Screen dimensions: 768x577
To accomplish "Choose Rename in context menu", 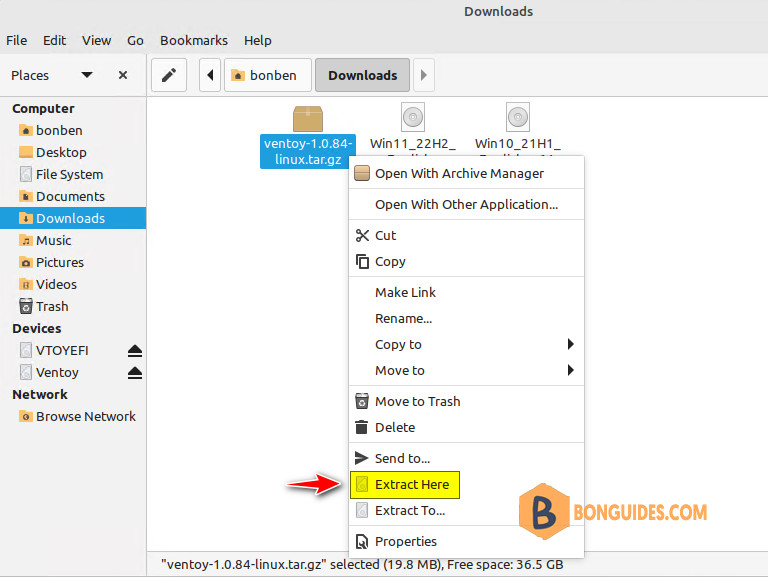I will coord(466,318).
